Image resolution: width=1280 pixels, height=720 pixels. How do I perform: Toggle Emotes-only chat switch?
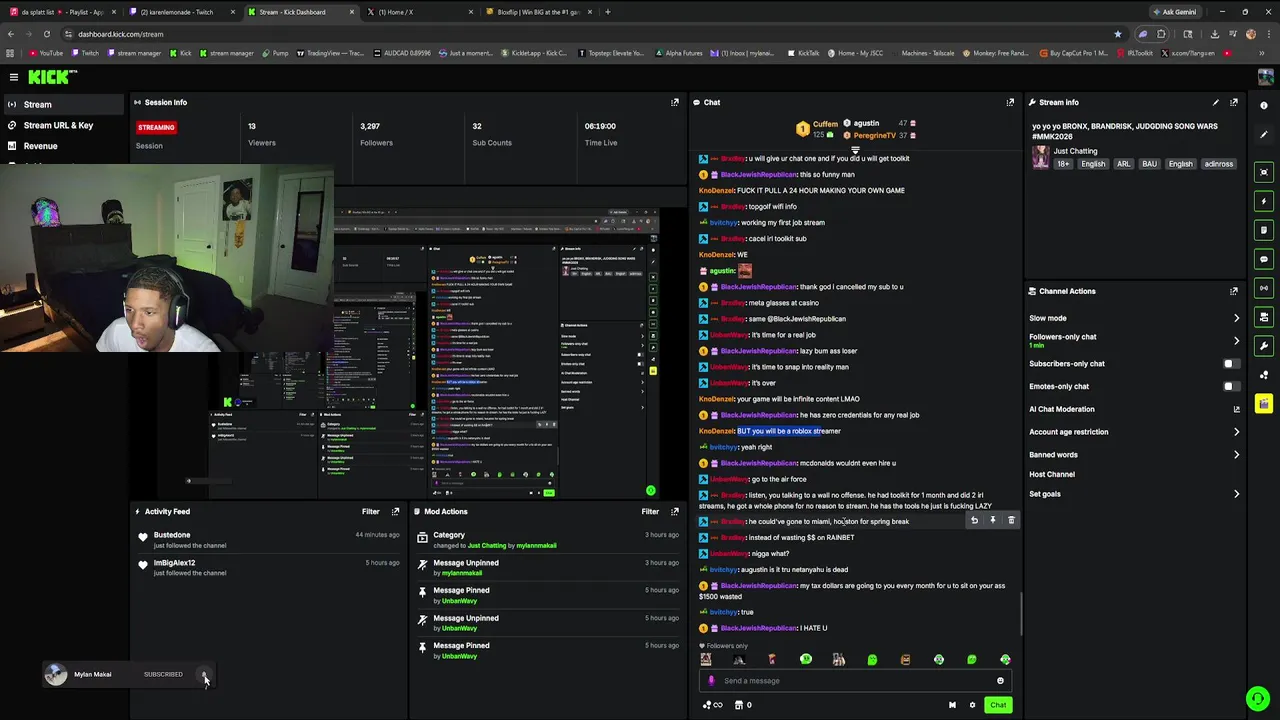(x=1231, y=387)
